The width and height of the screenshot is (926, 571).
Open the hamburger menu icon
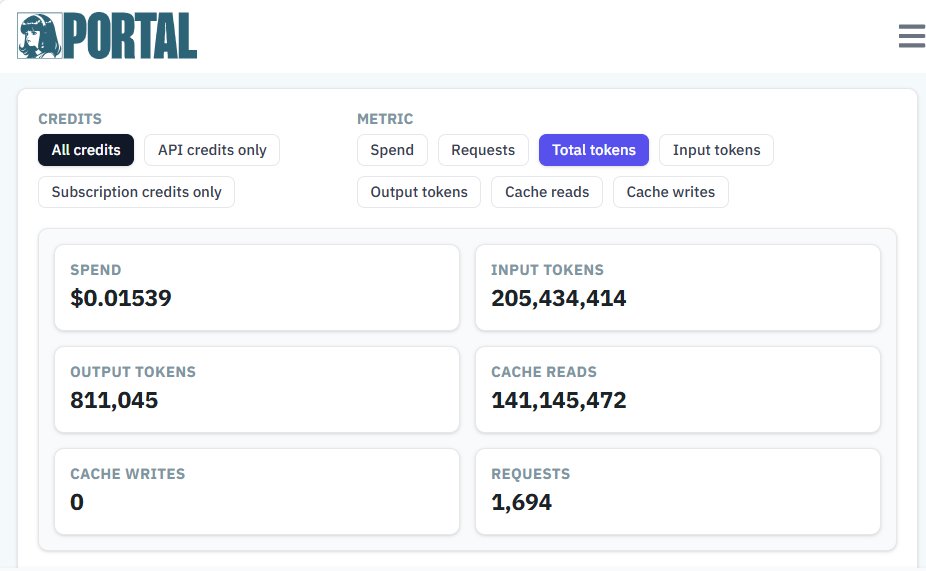point(912,36)
